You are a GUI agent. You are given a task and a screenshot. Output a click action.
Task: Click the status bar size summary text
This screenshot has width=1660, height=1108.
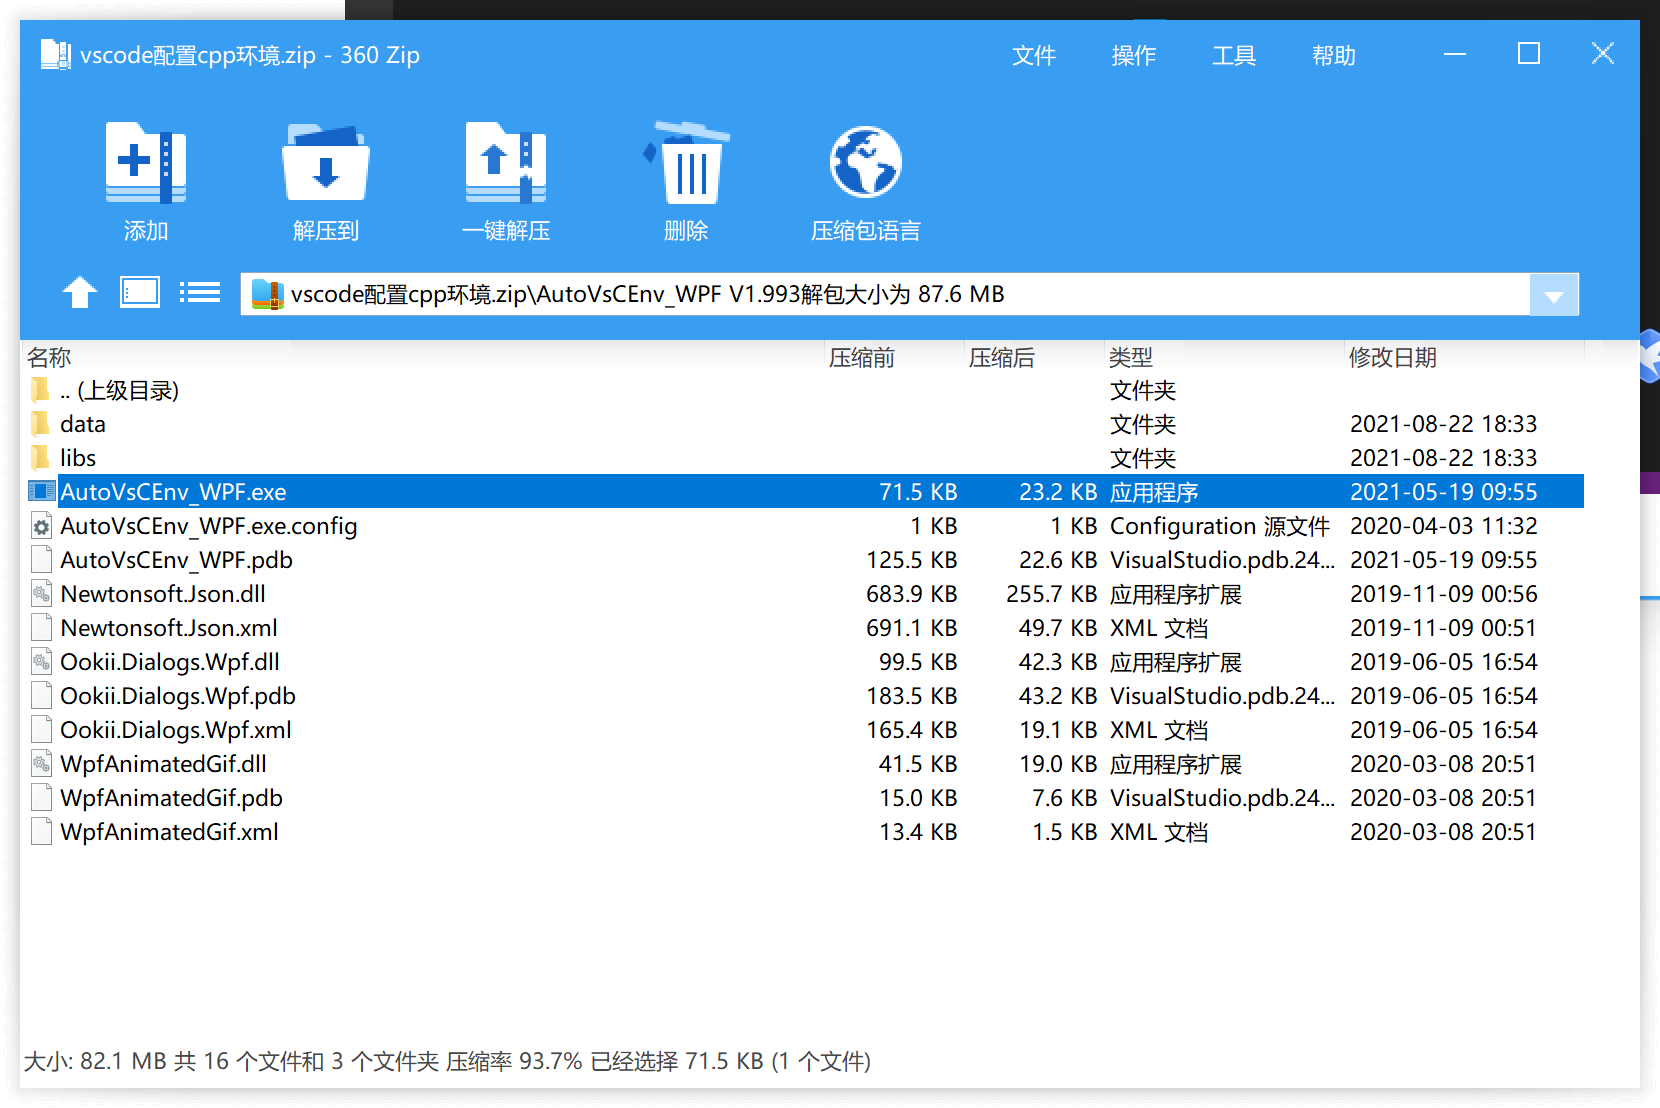[447, 1061]
